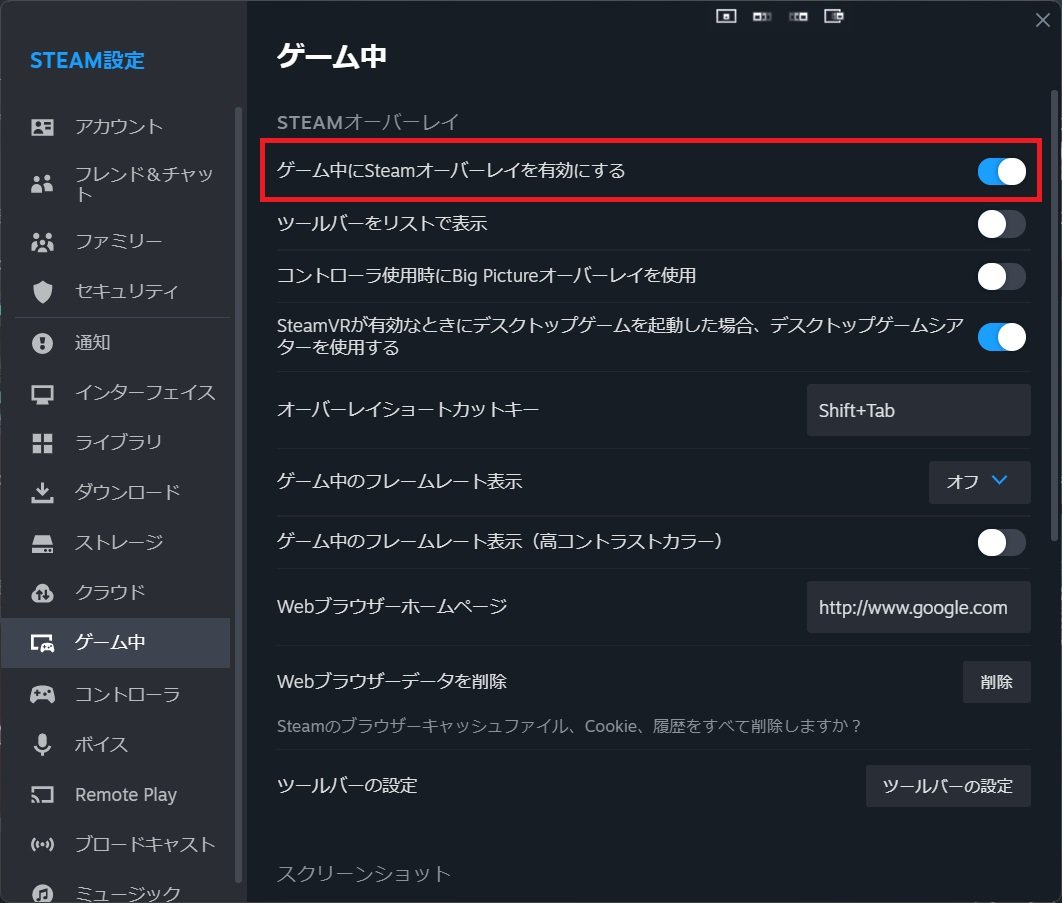
Task: Click the STEAMオーバーレイ section header
Action: coord(368,123)
